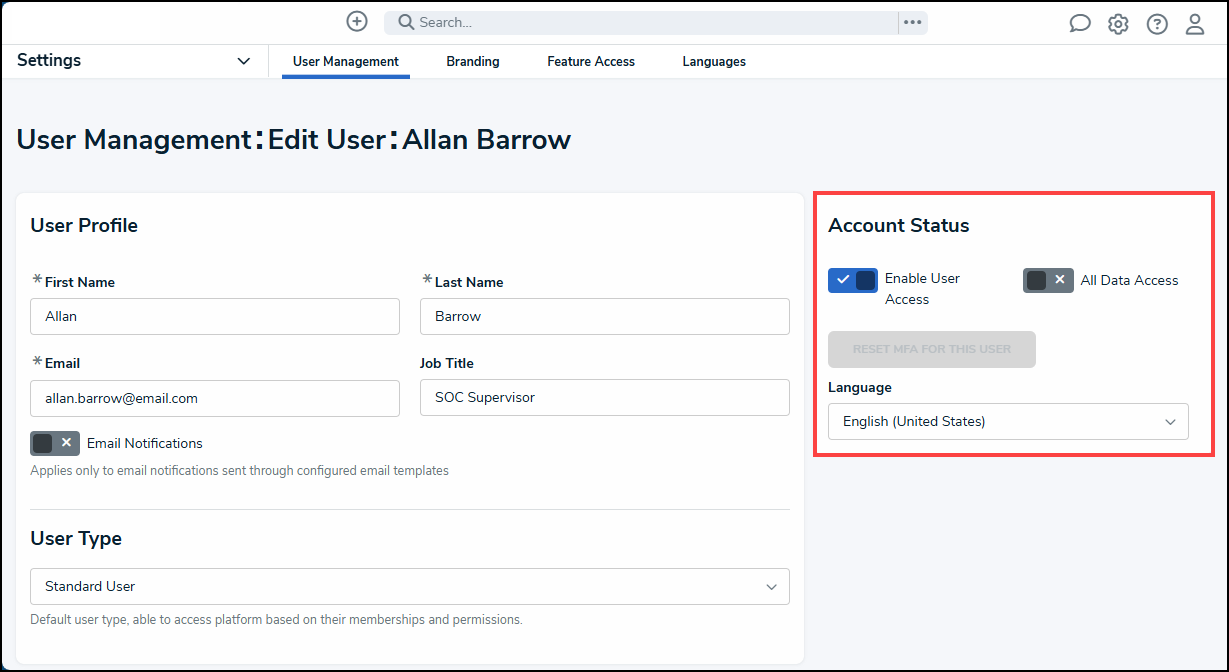Open the user profile icon

pos(1195,24)
